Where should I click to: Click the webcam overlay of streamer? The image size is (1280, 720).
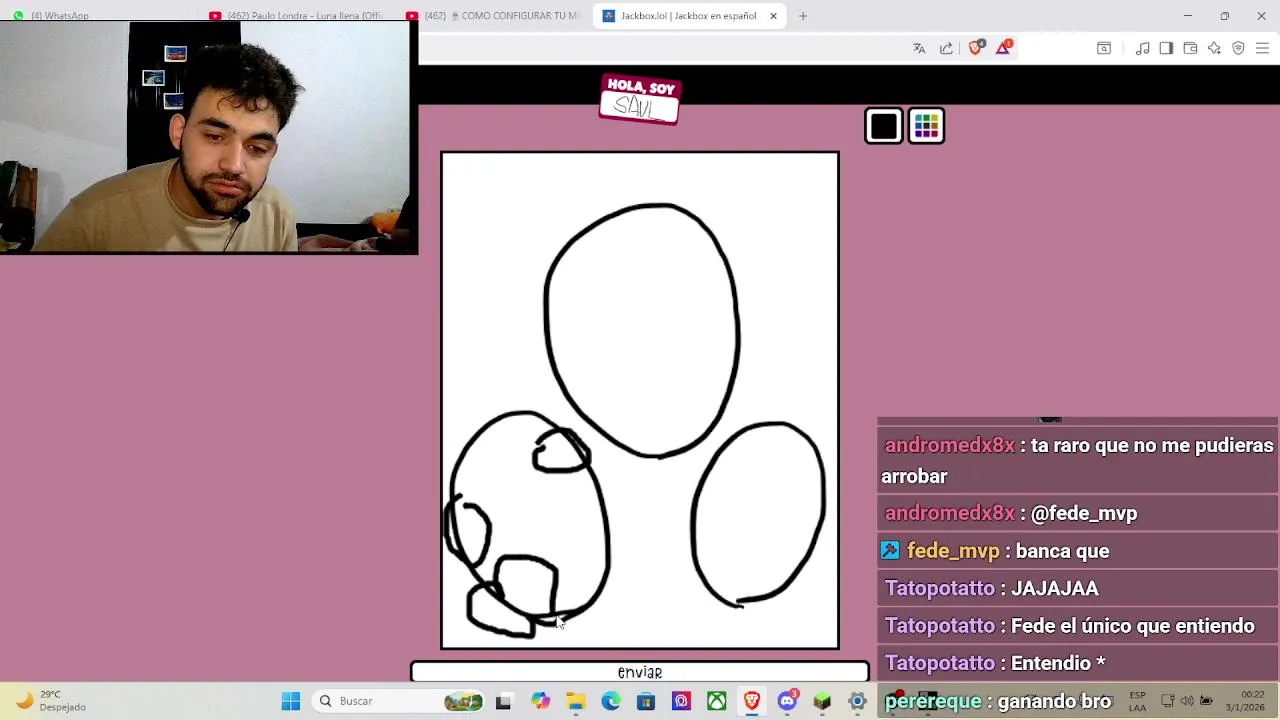click(209, 138)
